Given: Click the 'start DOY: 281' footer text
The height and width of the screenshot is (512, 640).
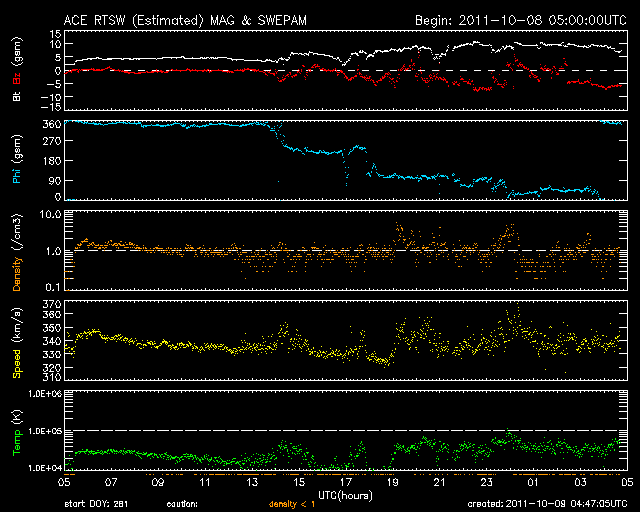Looking at the screenshot, I should (x=96, y=504).
